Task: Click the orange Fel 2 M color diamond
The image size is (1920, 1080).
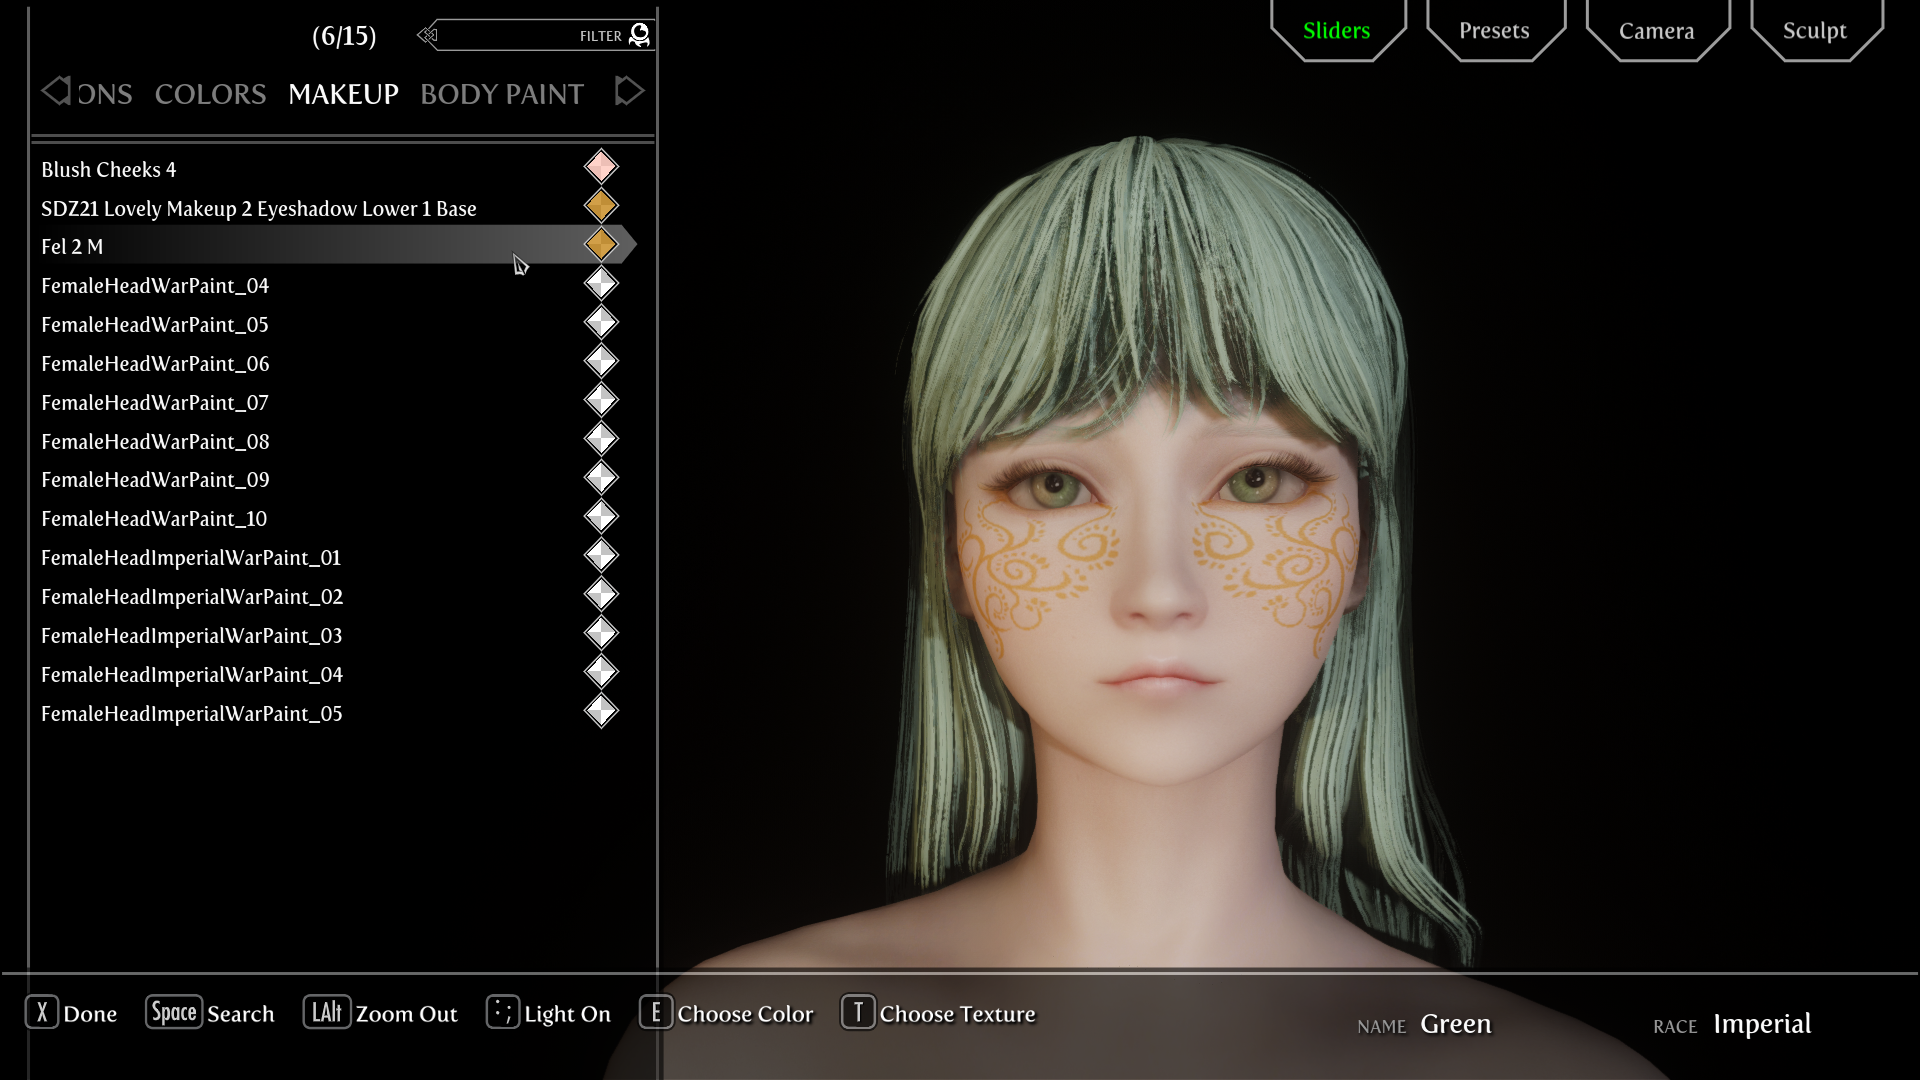Action: click(601, 245)
